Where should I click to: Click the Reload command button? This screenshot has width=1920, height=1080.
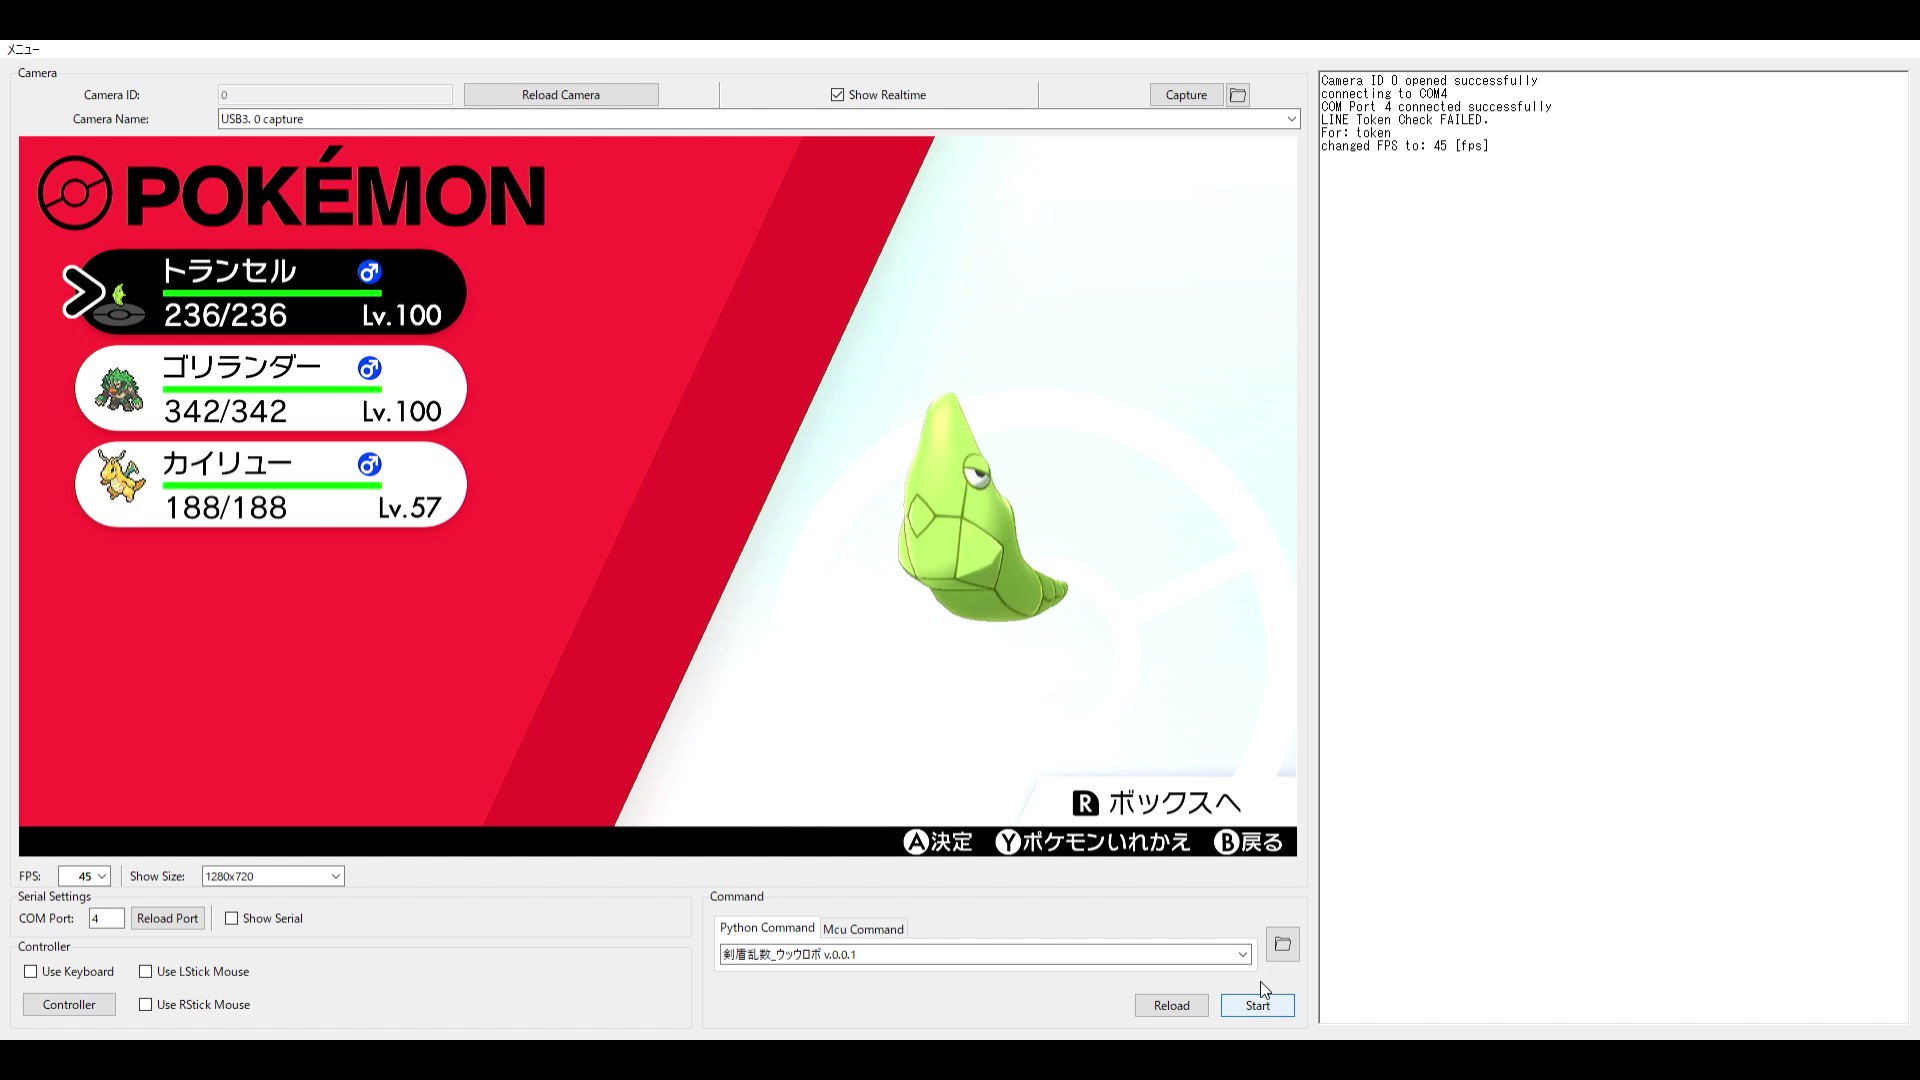point(1172,1005)
